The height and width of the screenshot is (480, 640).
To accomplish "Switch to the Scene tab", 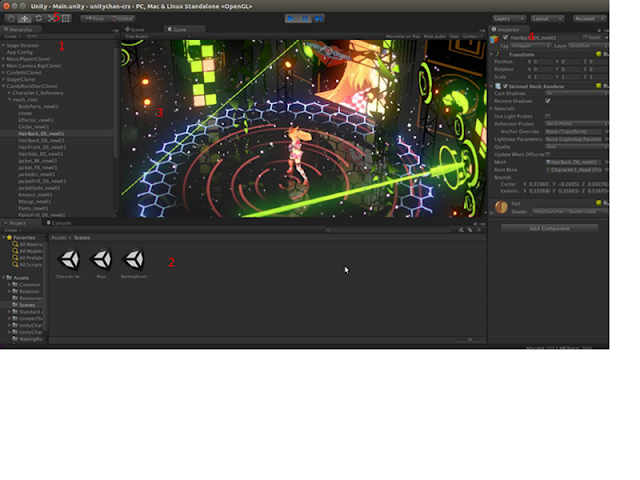I will tap(135, 29).
